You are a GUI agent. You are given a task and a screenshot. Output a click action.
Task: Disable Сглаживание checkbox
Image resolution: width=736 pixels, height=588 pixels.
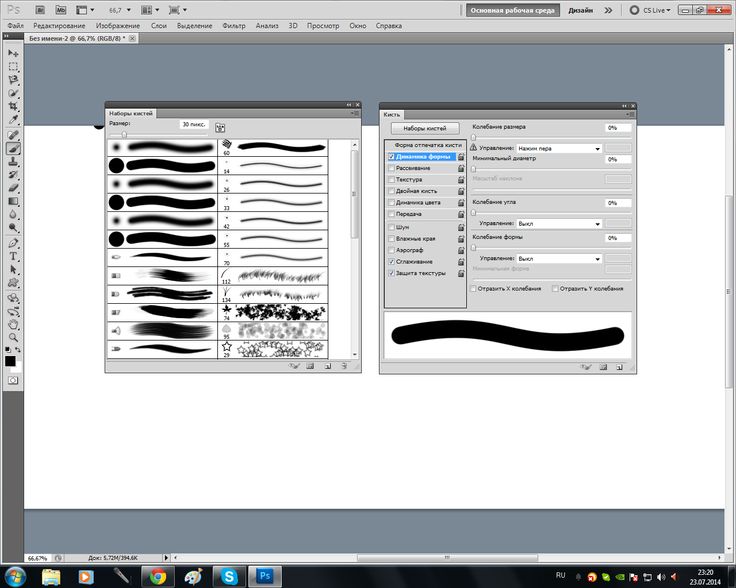[391, 262]
